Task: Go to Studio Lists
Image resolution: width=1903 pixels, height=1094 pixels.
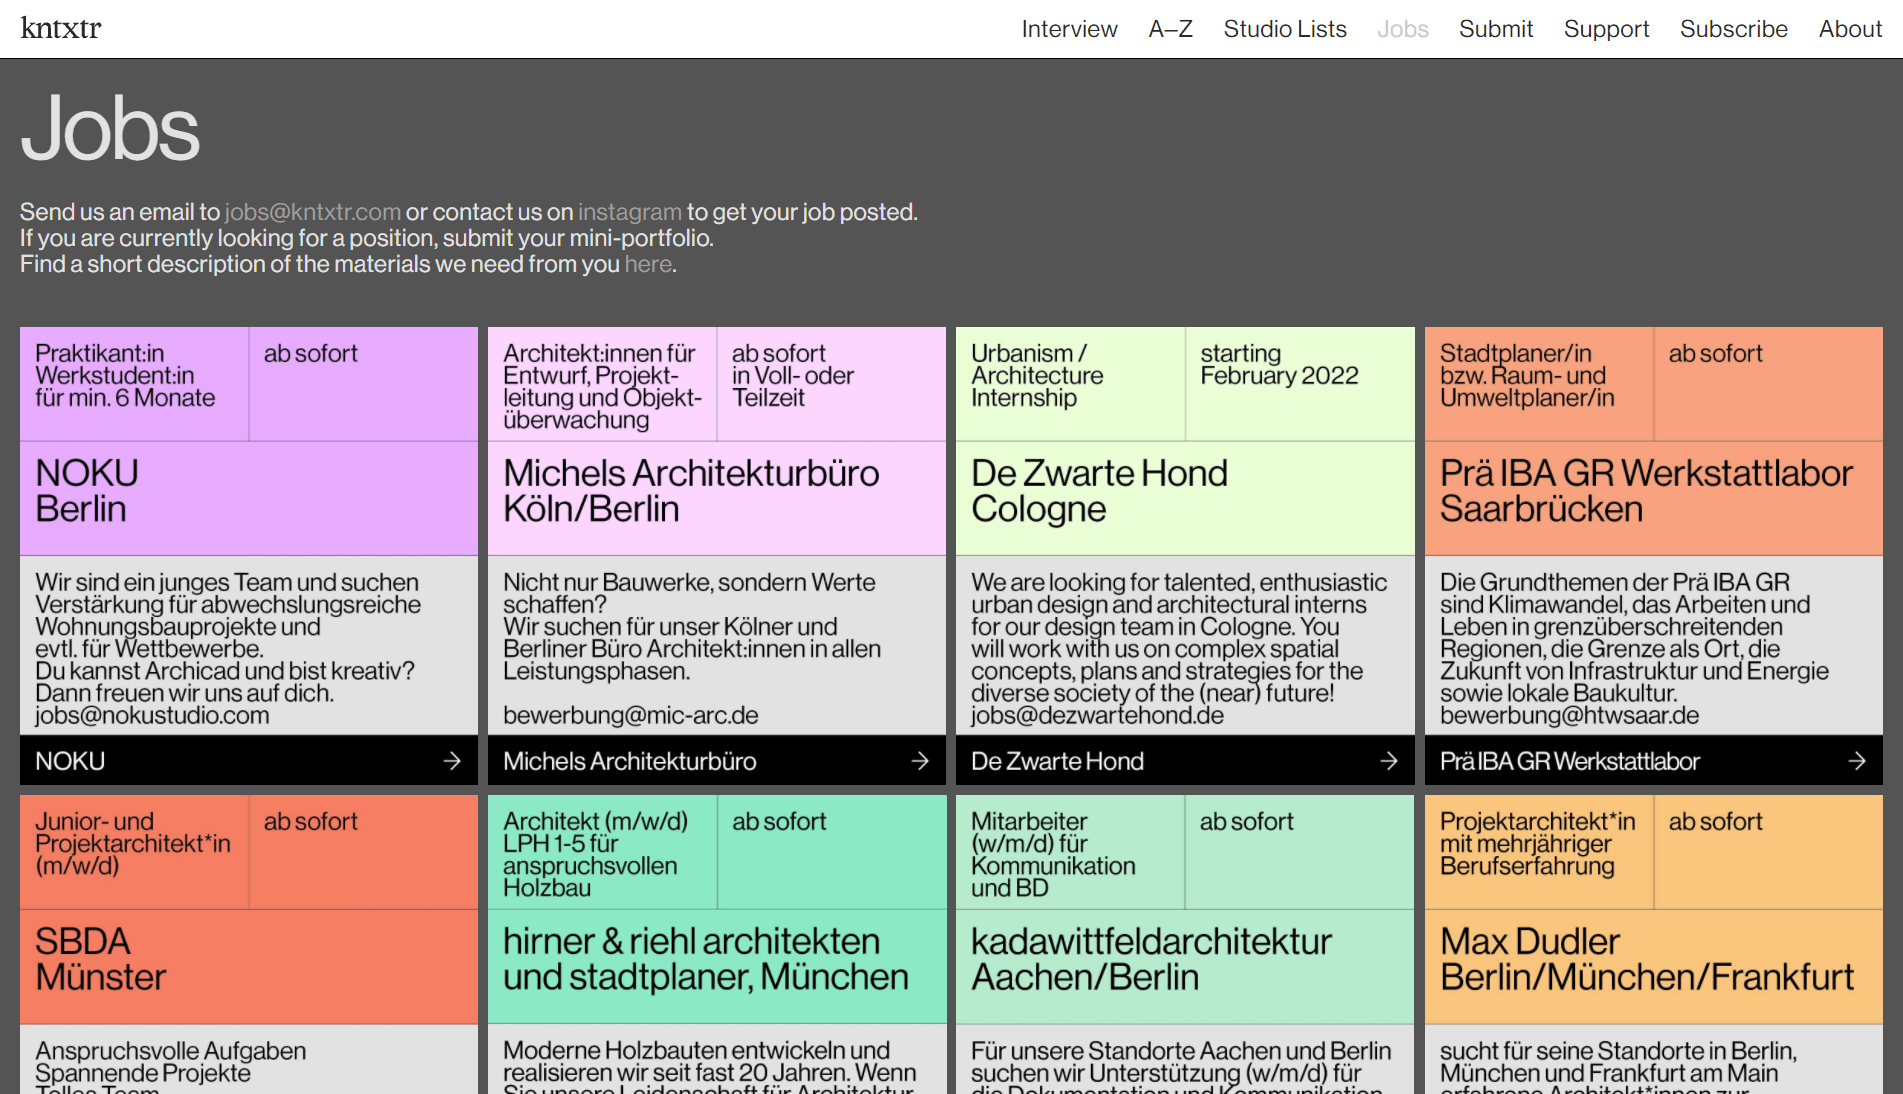Action: point(1285,29)
